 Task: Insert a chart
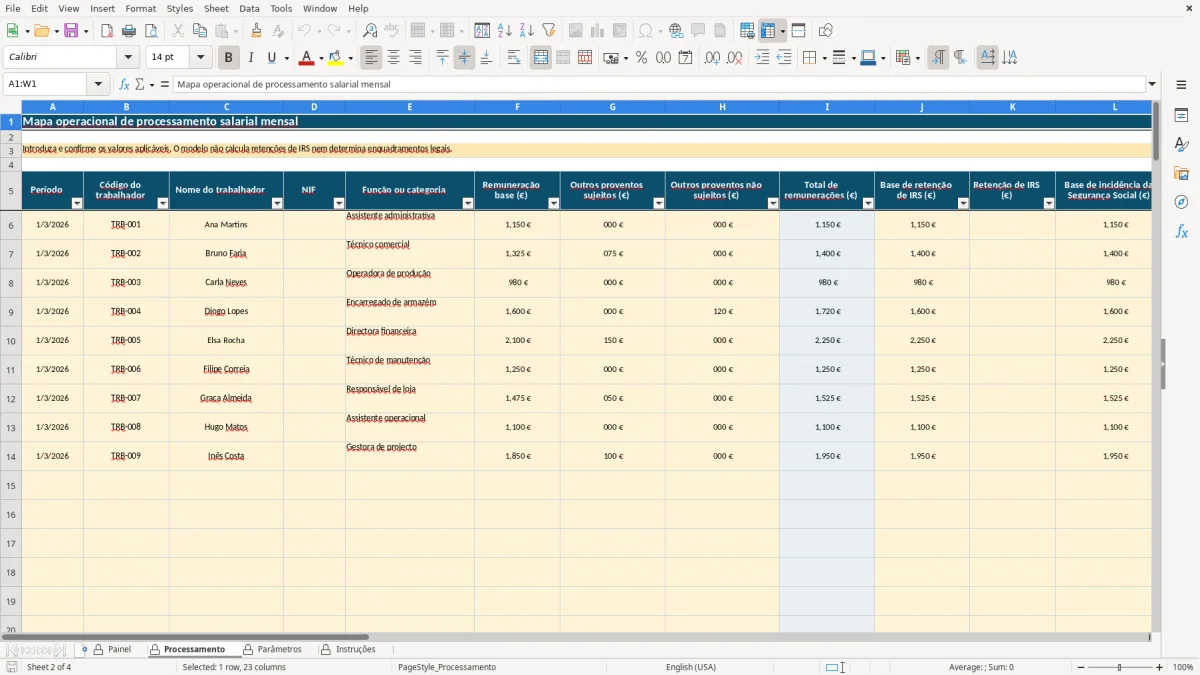pyautogui.click(x=598, y=31)
